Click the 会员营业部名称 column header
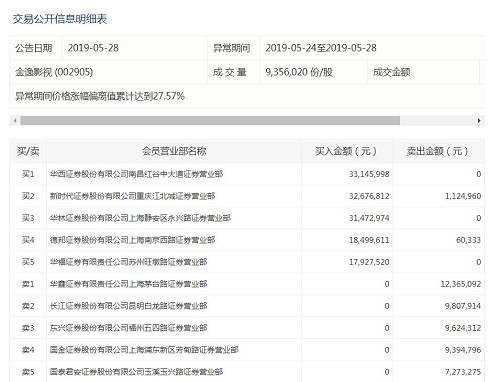 (174, 151)
